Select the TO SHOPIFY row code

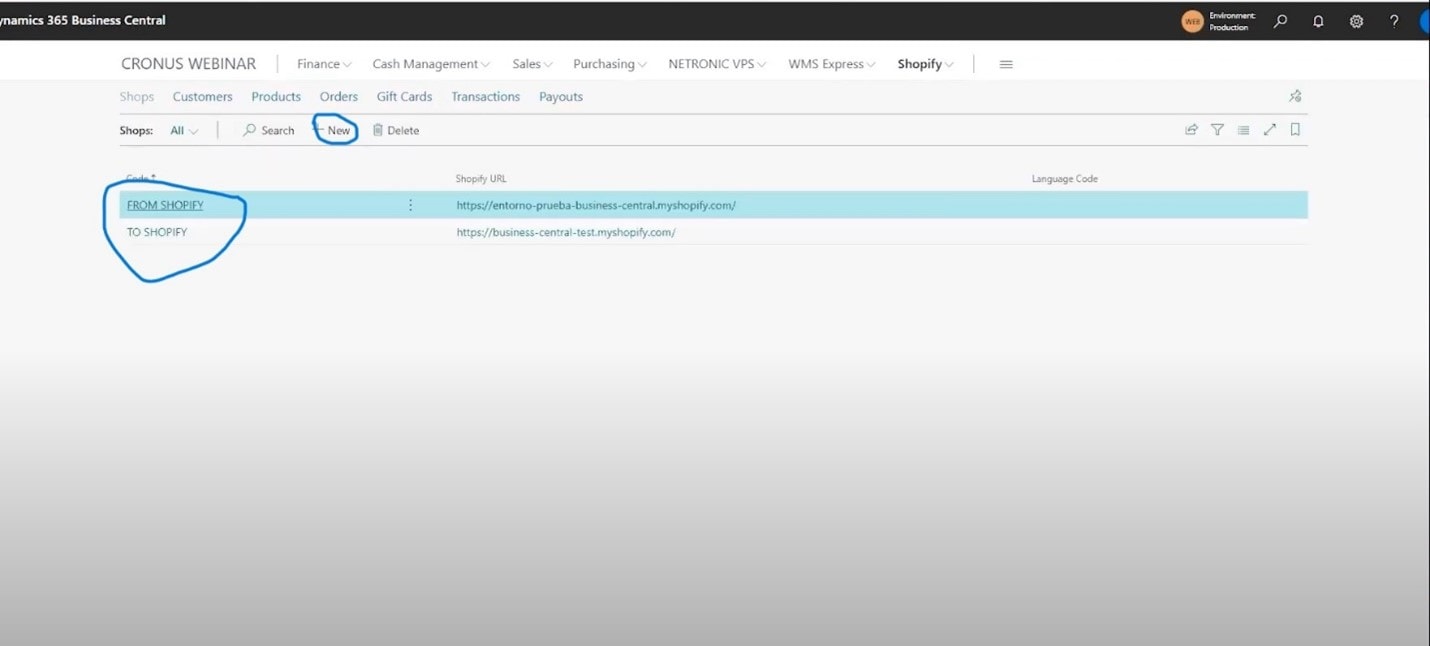click(157, 232)
